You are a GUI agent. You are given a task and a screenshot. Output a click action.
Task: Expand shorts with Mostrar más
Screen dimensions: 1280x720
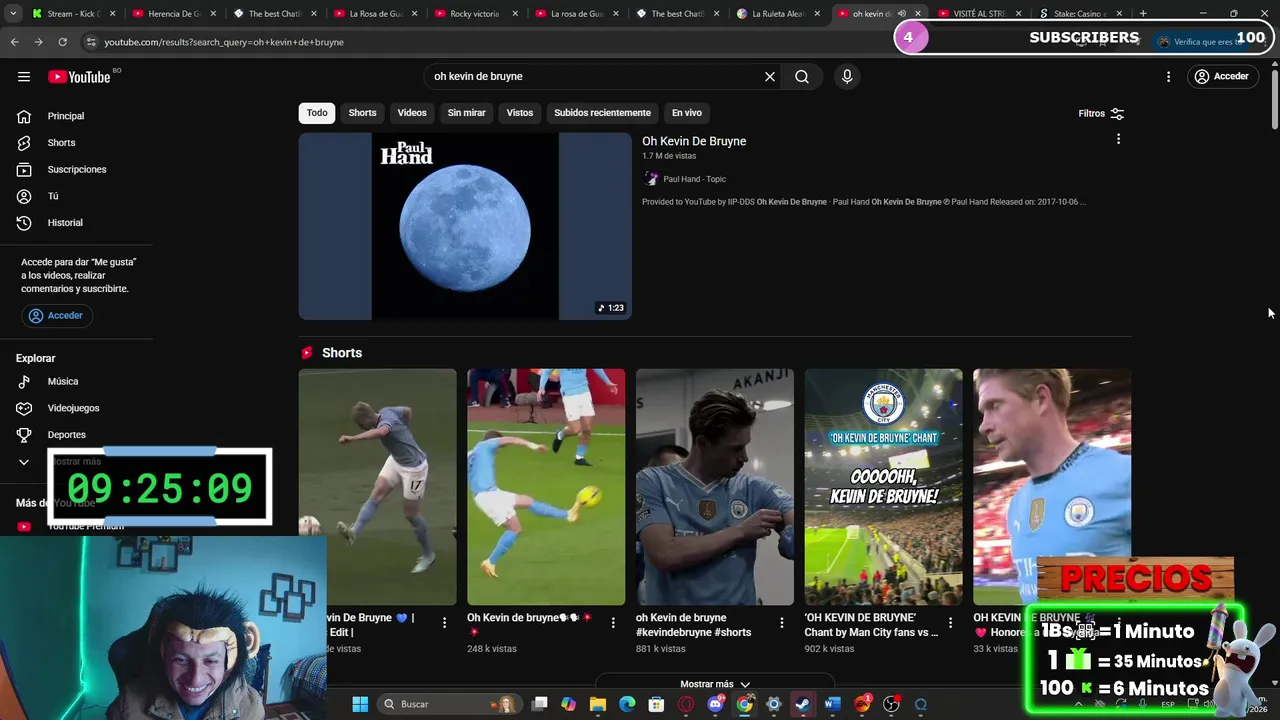715,684
